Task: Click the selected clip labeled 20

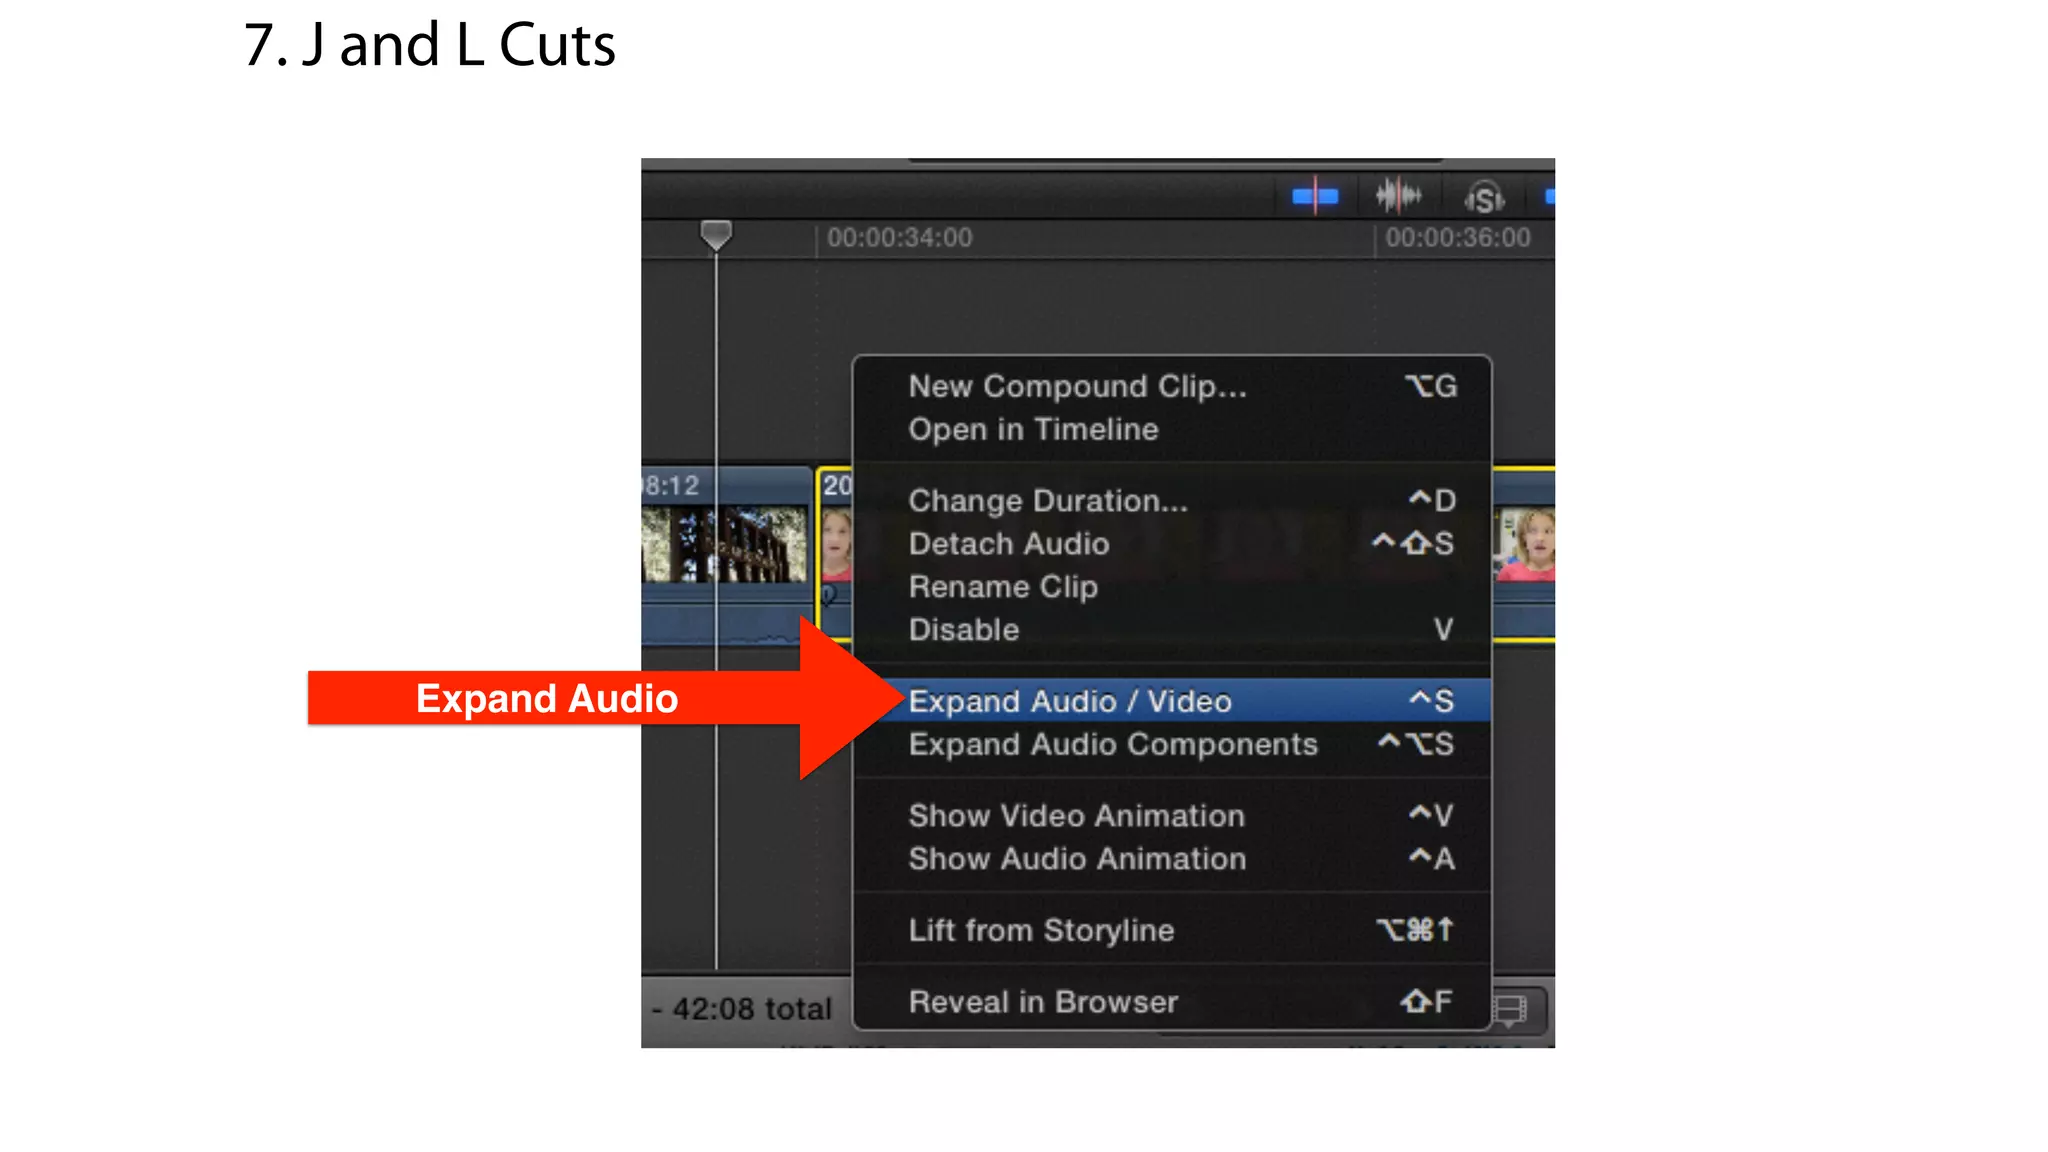Action: [x=835, y=553]
